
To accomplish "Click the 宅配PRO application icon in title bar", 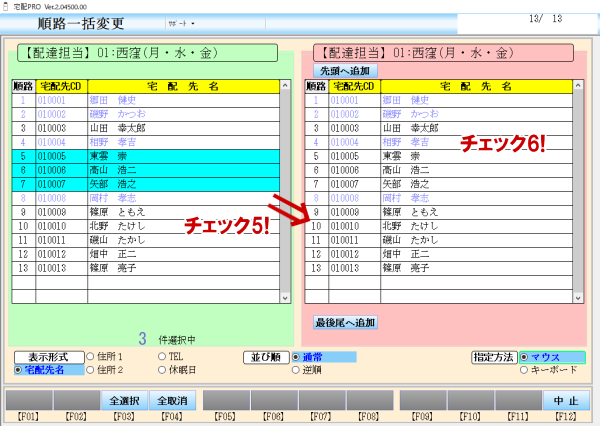I will (x=6, y=5).
